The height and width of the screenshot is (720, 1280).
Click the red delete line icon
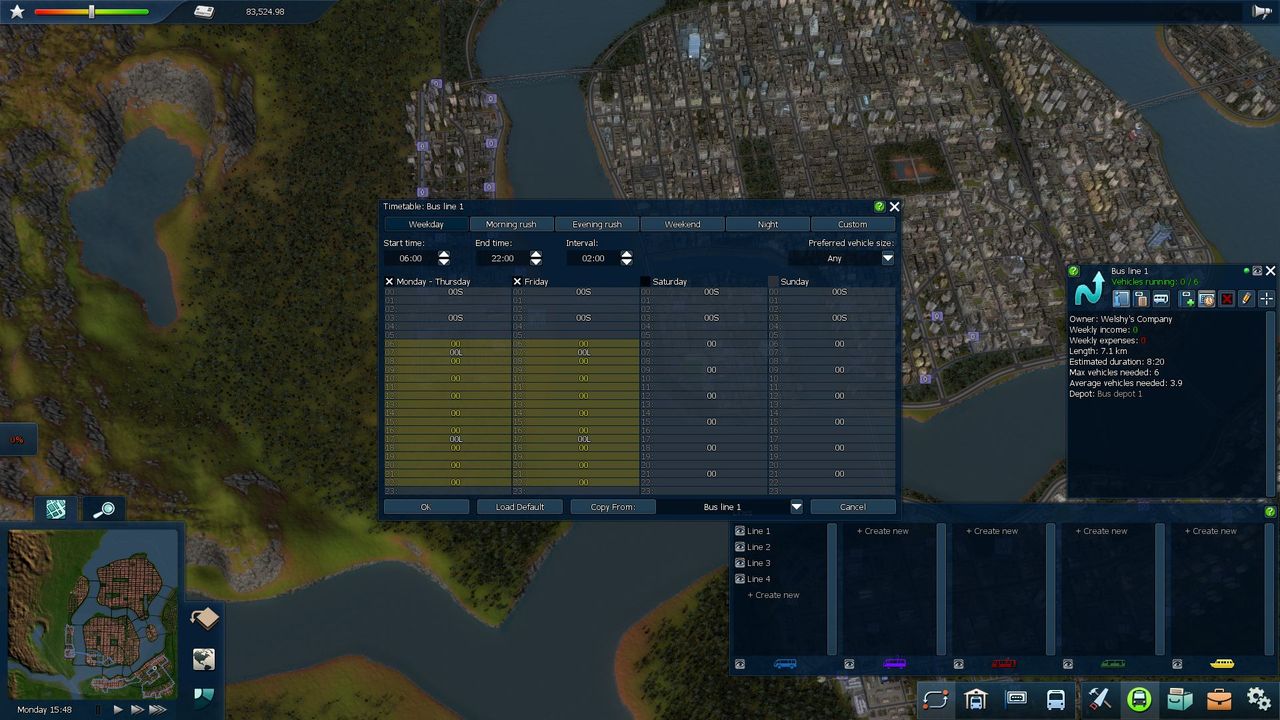click(1227, 299)
